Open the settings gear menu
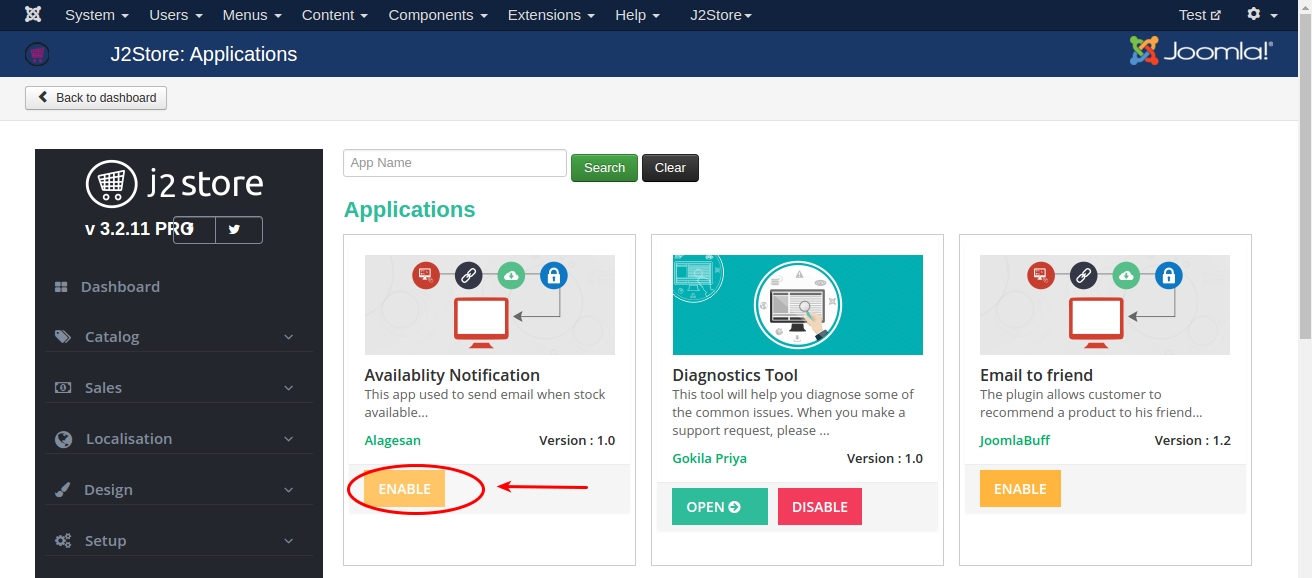The width and height of the screenshot is (1312, 578). tap(1262, 15)
